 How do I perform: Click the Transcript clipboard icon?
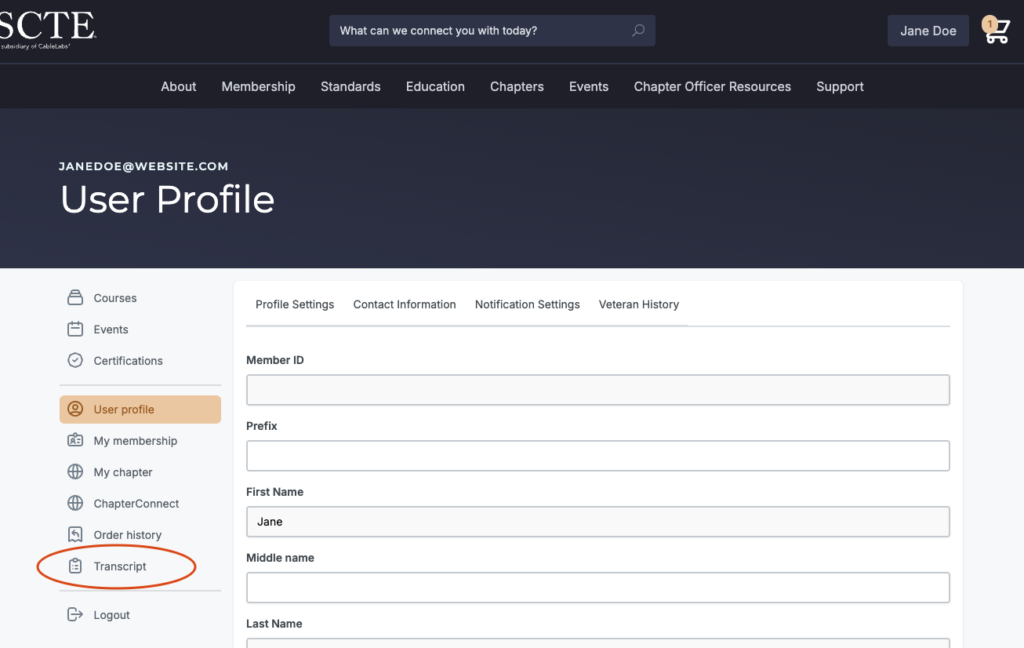click(x=75, y=566)
